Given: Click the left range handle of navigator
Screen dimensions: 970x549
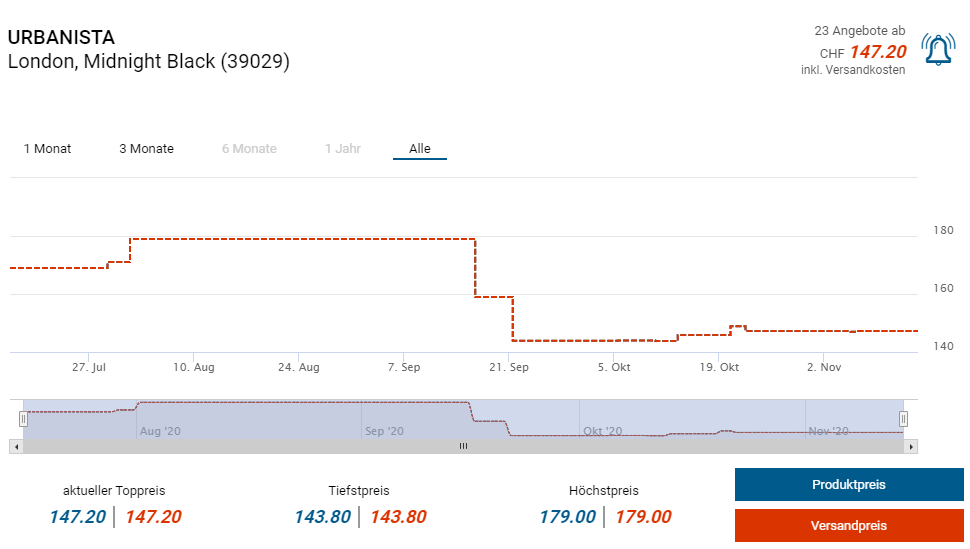Looking at the screenshot, I should pos(23,419).
